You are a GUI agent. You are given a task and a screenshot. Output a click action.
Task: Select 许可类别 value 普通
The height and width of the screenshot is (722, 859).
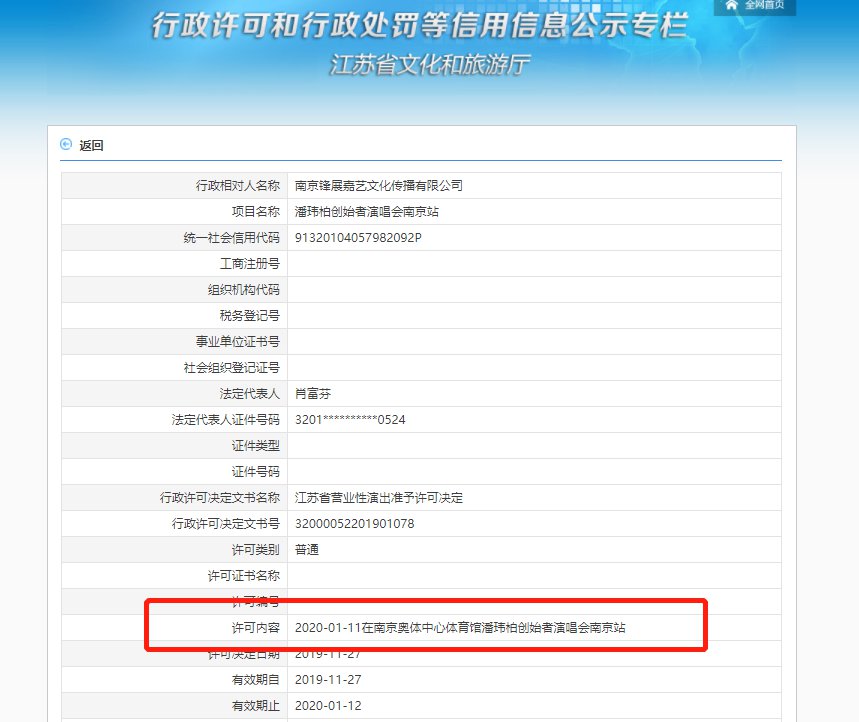[306, 549]
